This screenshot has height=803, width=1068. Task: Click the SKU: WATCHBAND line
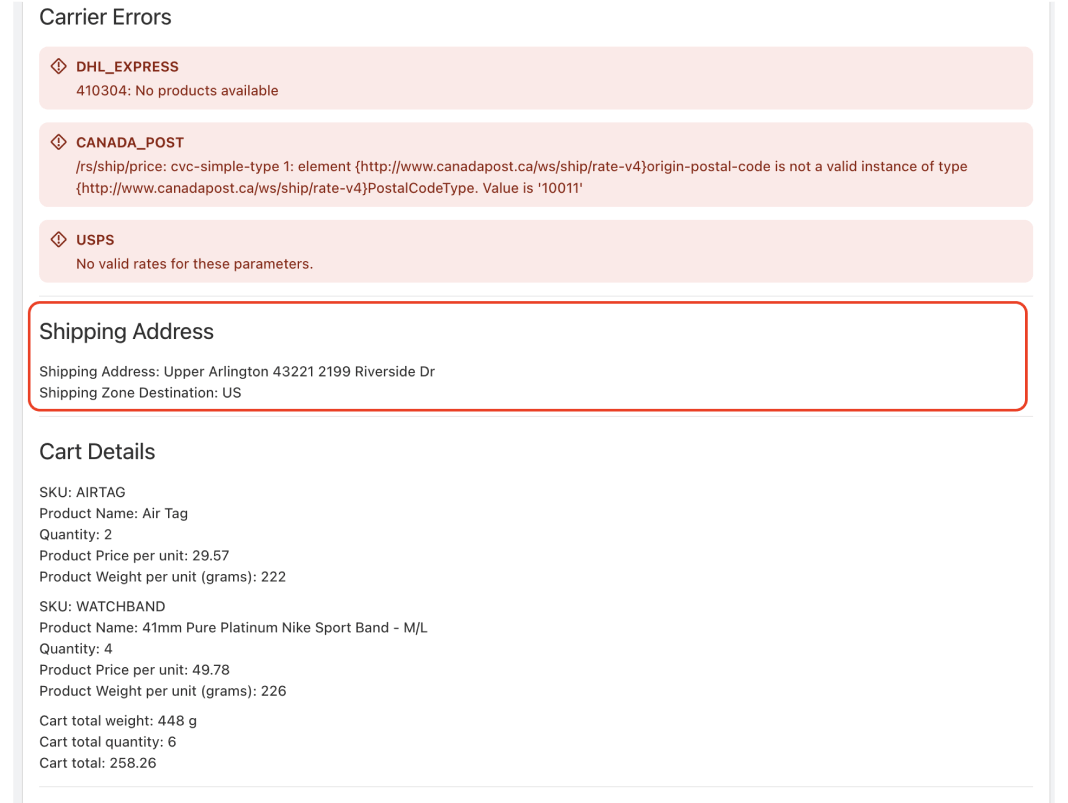point(102,606)
